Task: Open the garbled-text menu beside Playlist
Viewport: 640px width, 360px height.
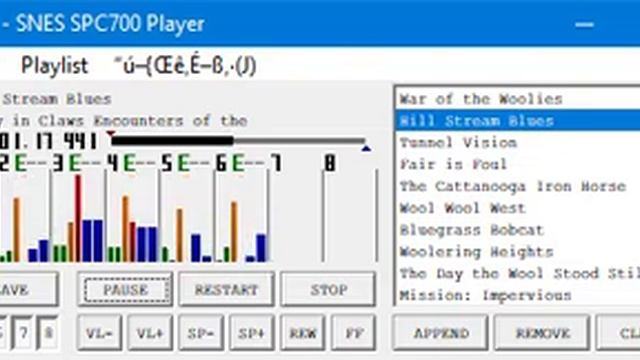Action: pos(185,65)
